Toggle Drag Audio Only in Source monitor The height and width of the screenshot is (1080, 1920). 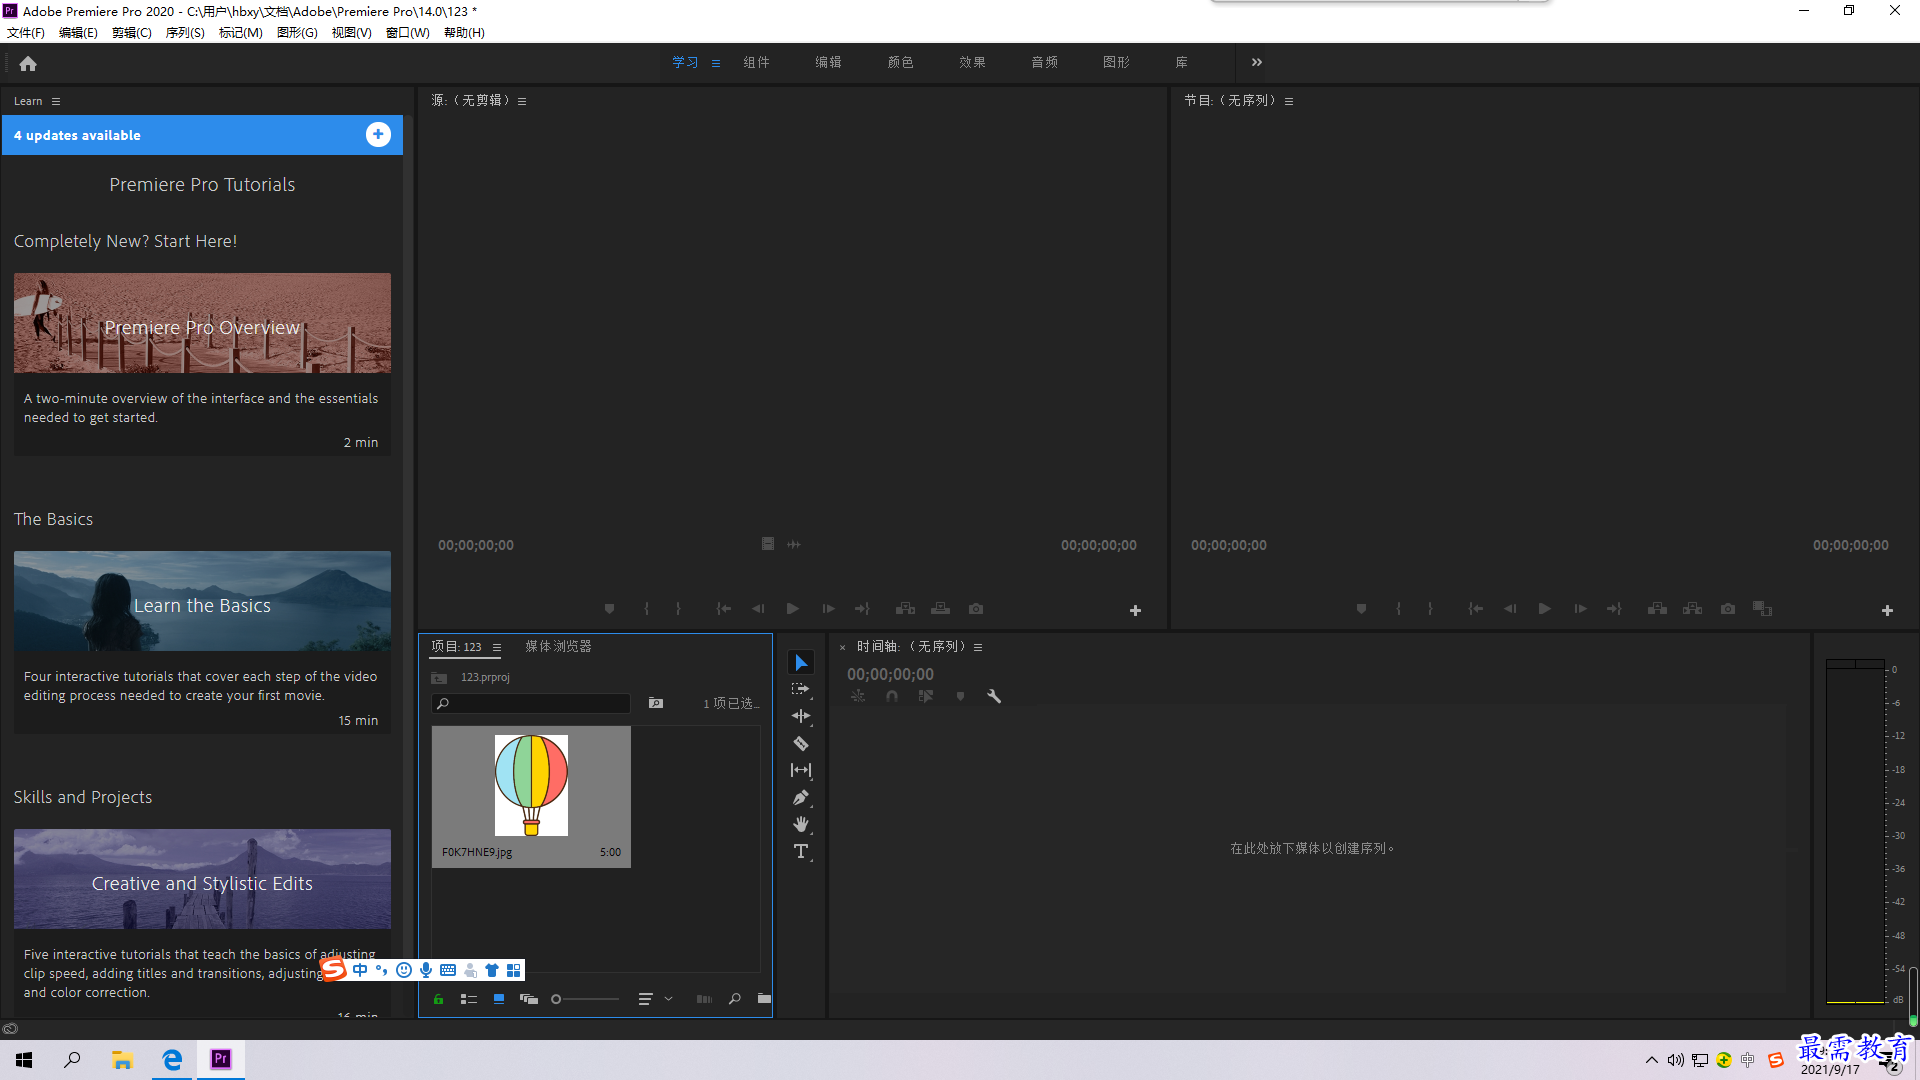(x=794, y=545)
